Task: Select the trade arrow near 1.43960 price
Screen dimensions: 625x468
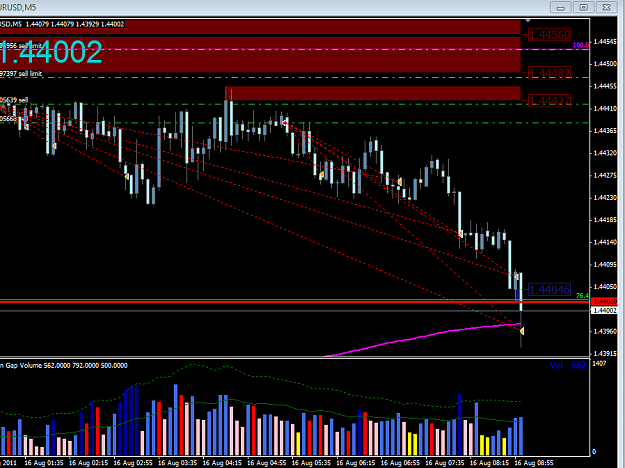Action: click(522, 331)
